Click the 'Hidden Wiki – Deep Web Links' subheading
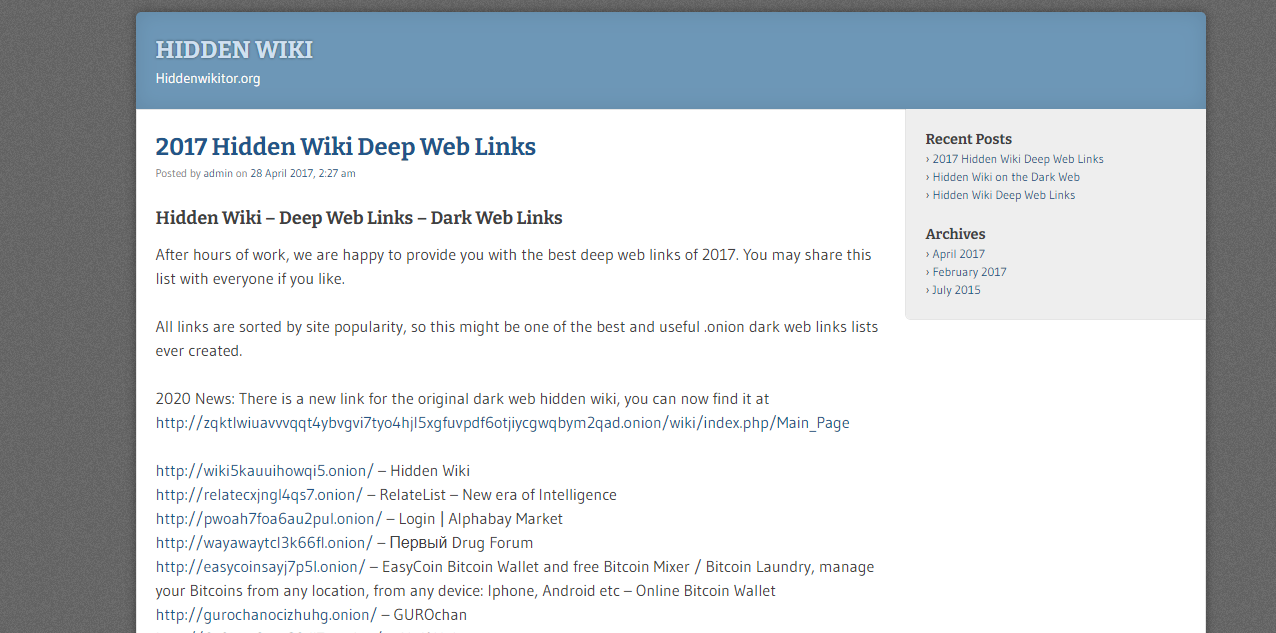Viewport: 1276px width, 633px height. click(358, 218)
